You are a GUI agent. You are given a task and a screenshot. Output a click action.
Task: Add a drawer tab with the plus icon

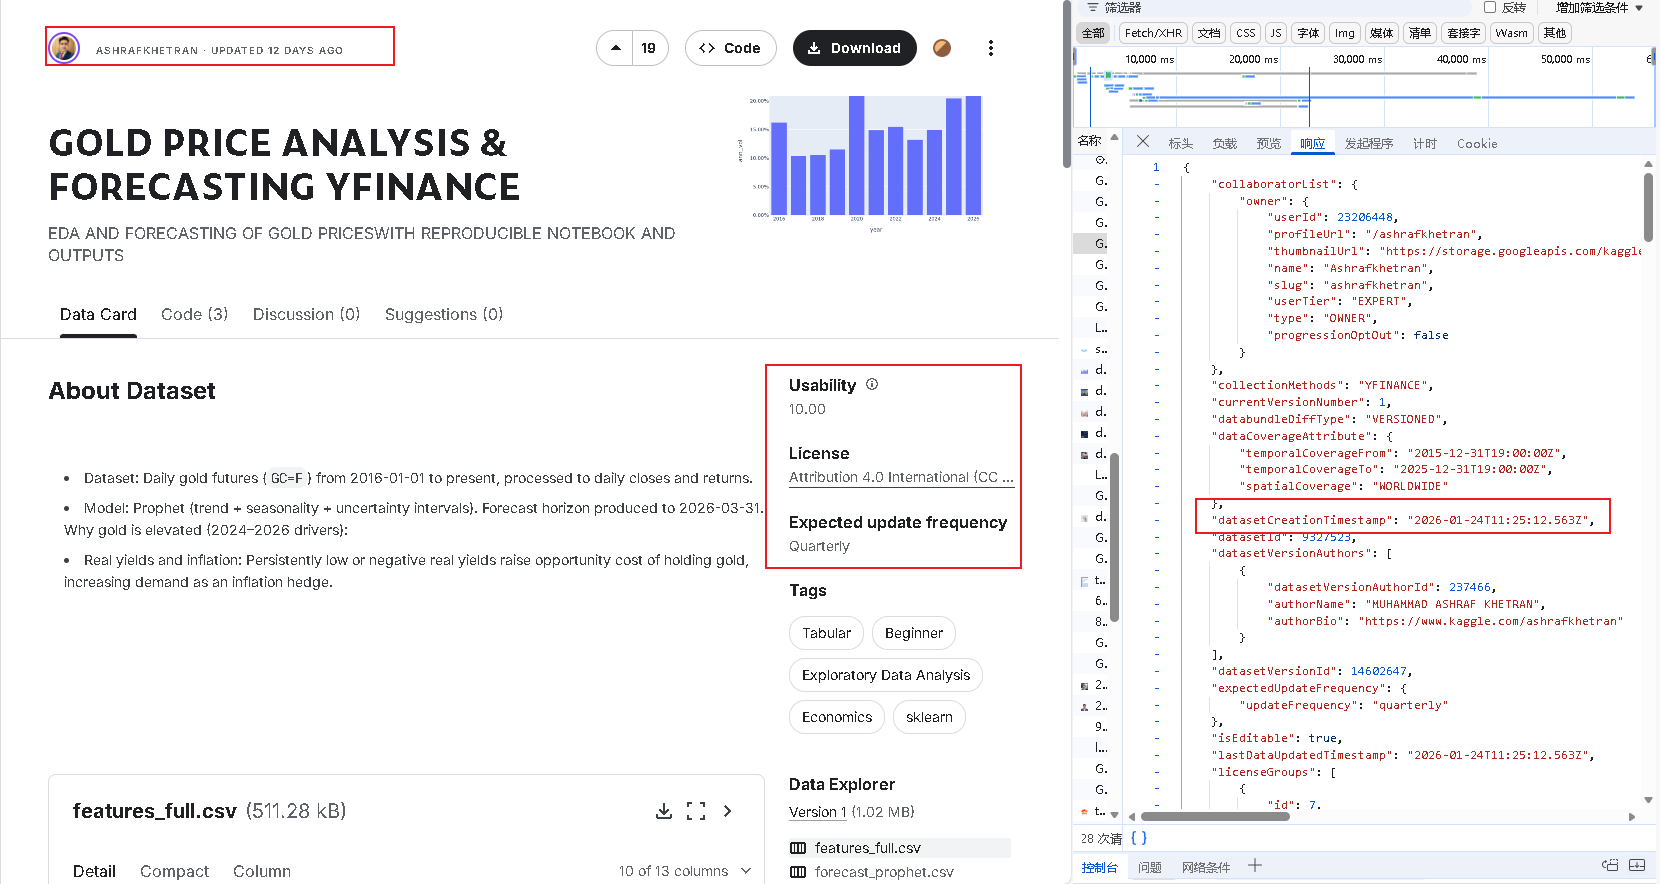tap(1255, 865)
